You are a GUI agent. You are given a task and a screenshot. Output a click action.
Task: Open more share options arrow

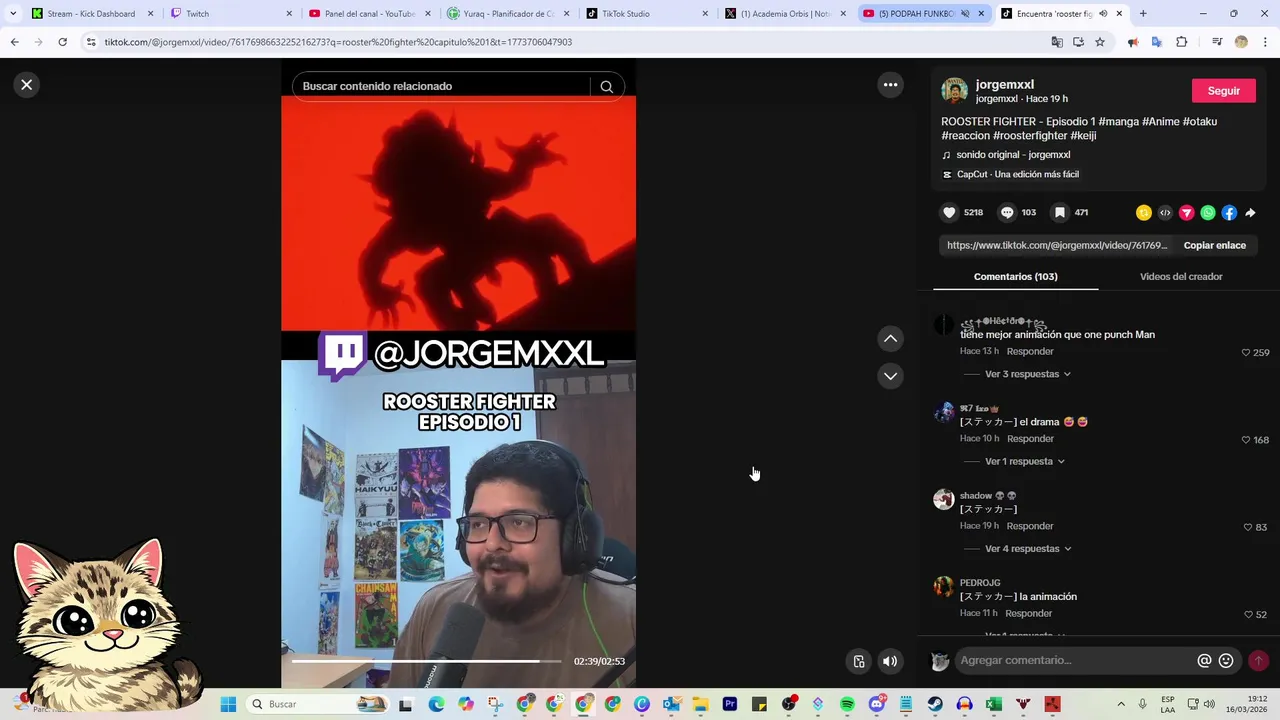point(1250,213)
